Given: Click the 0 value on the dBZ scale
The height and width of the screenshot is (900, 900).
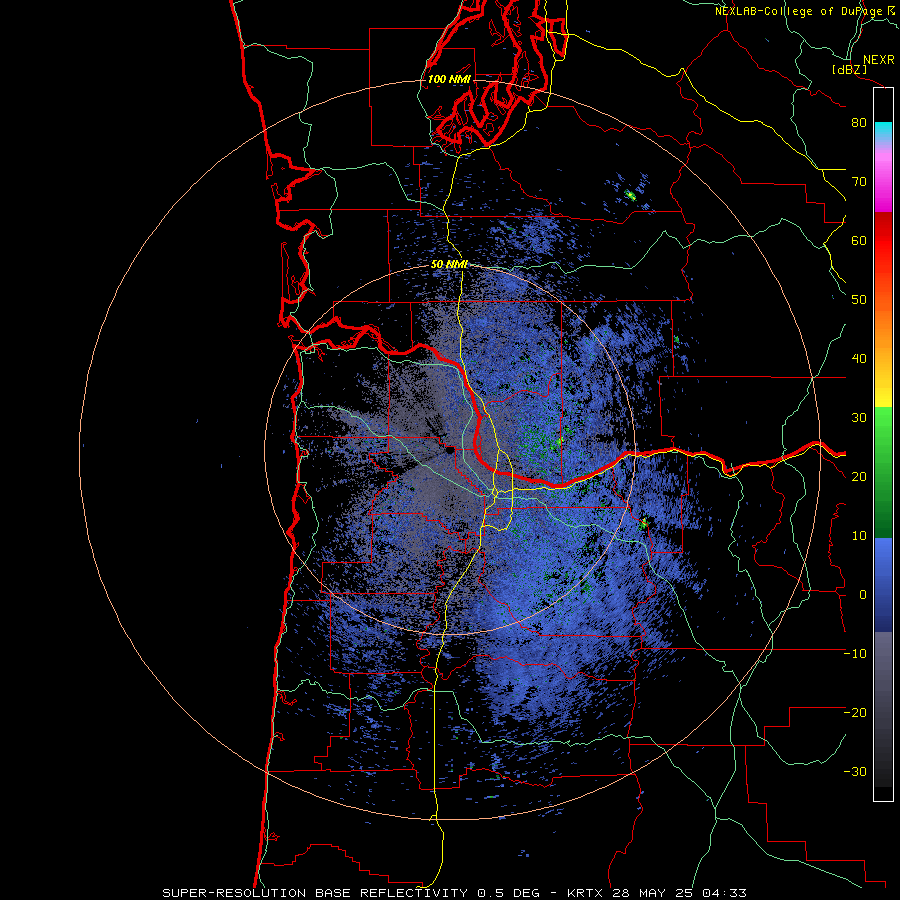Looking at the screenshot, I should (863, 595).
